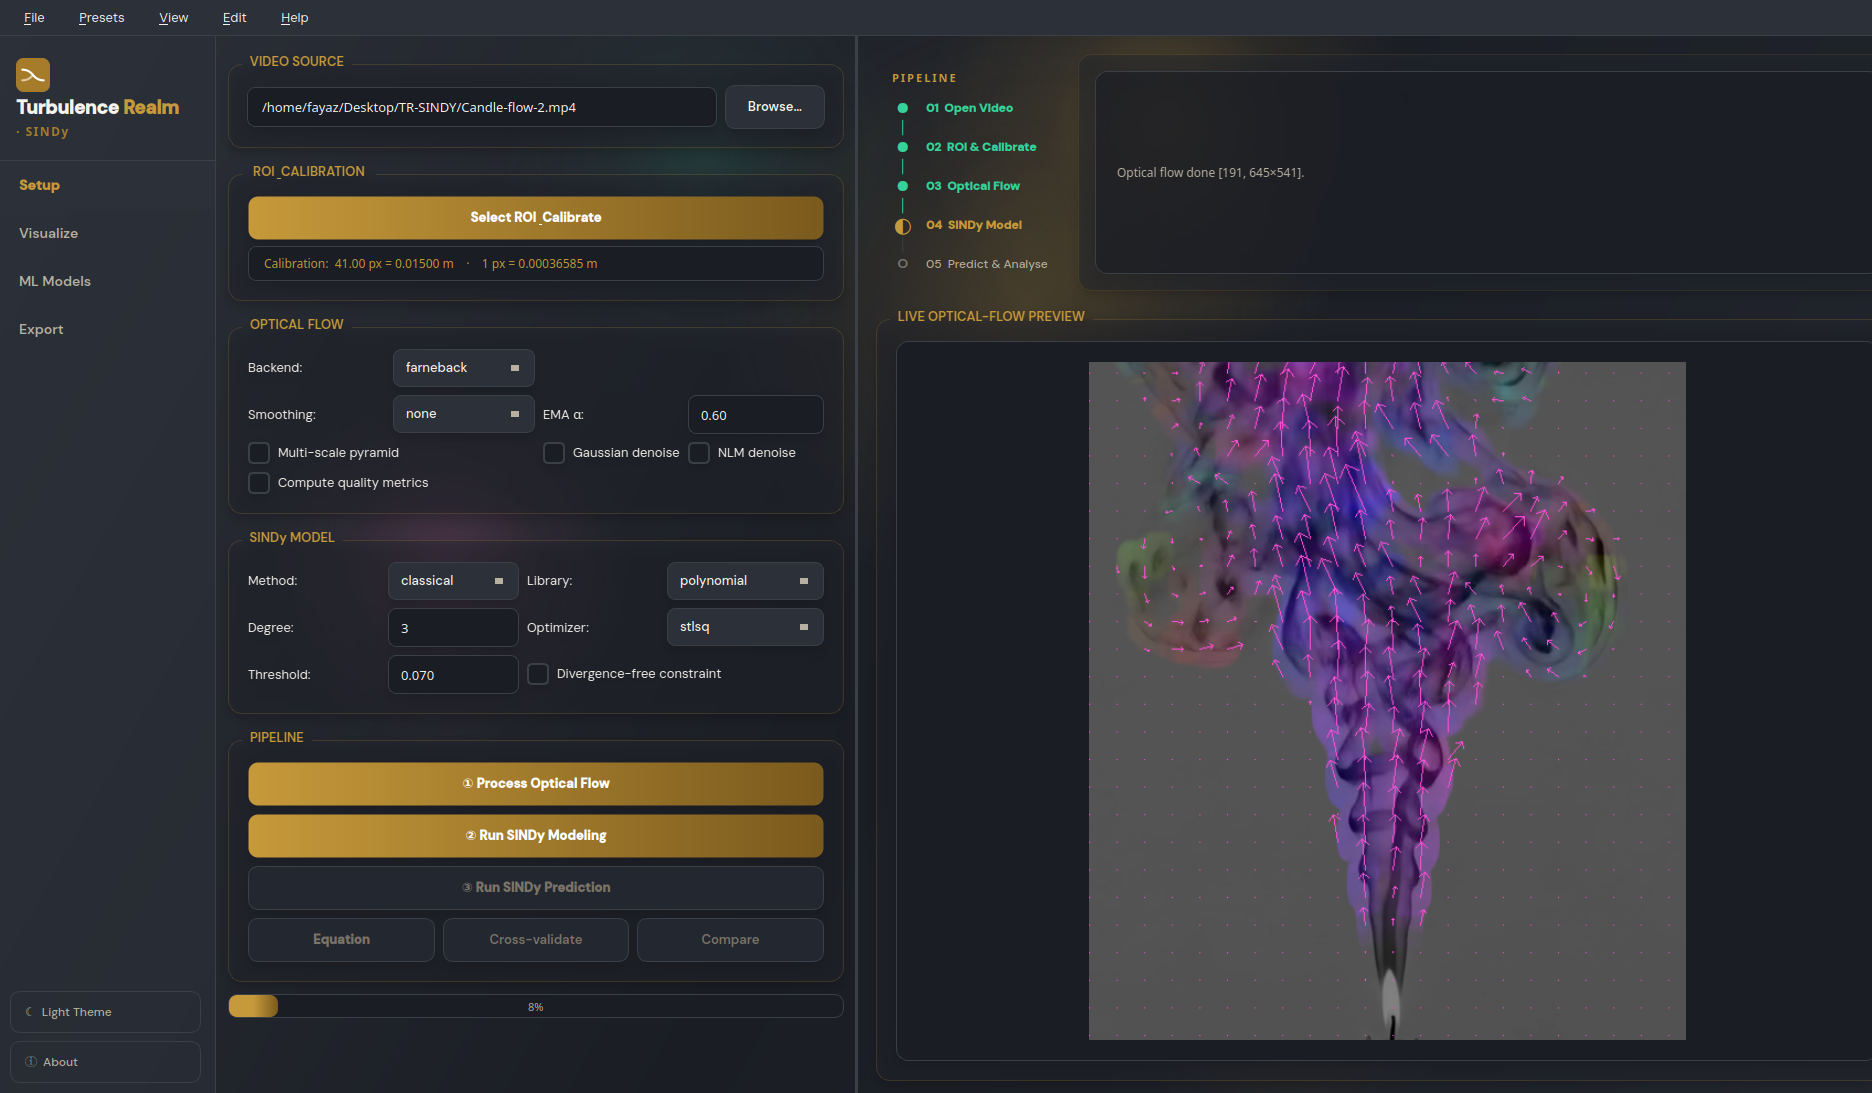Click the 'Optical flow done' log text

[1210, 173]
